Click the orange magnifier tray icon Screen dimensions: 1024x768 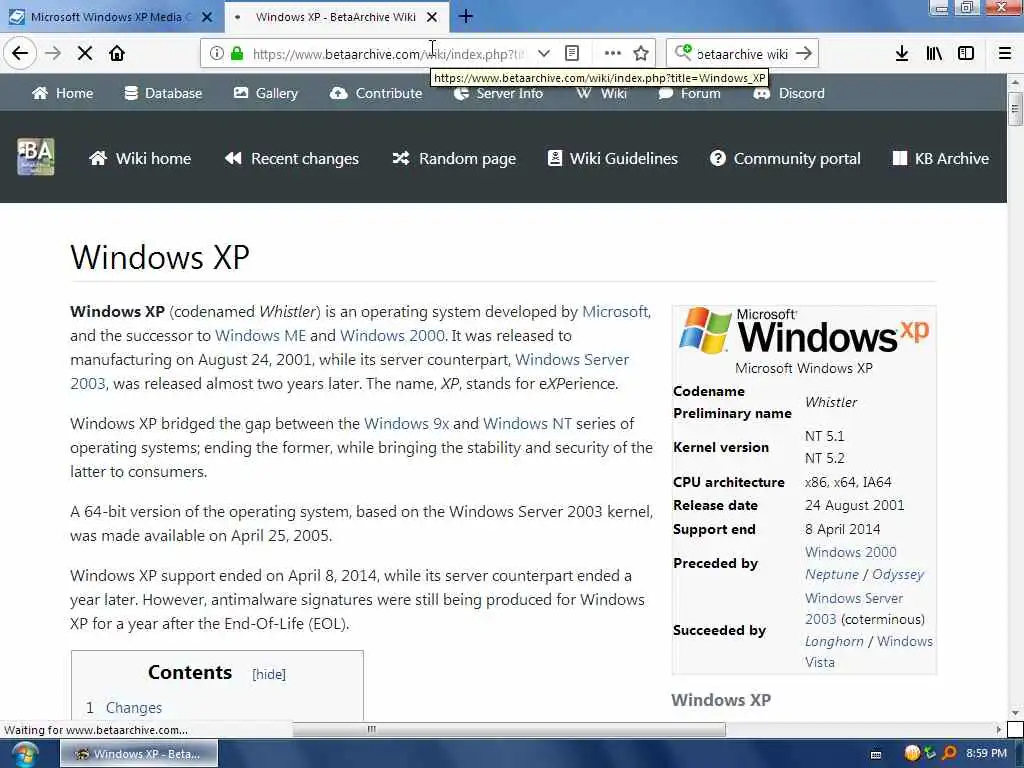[x=949, y=754]
